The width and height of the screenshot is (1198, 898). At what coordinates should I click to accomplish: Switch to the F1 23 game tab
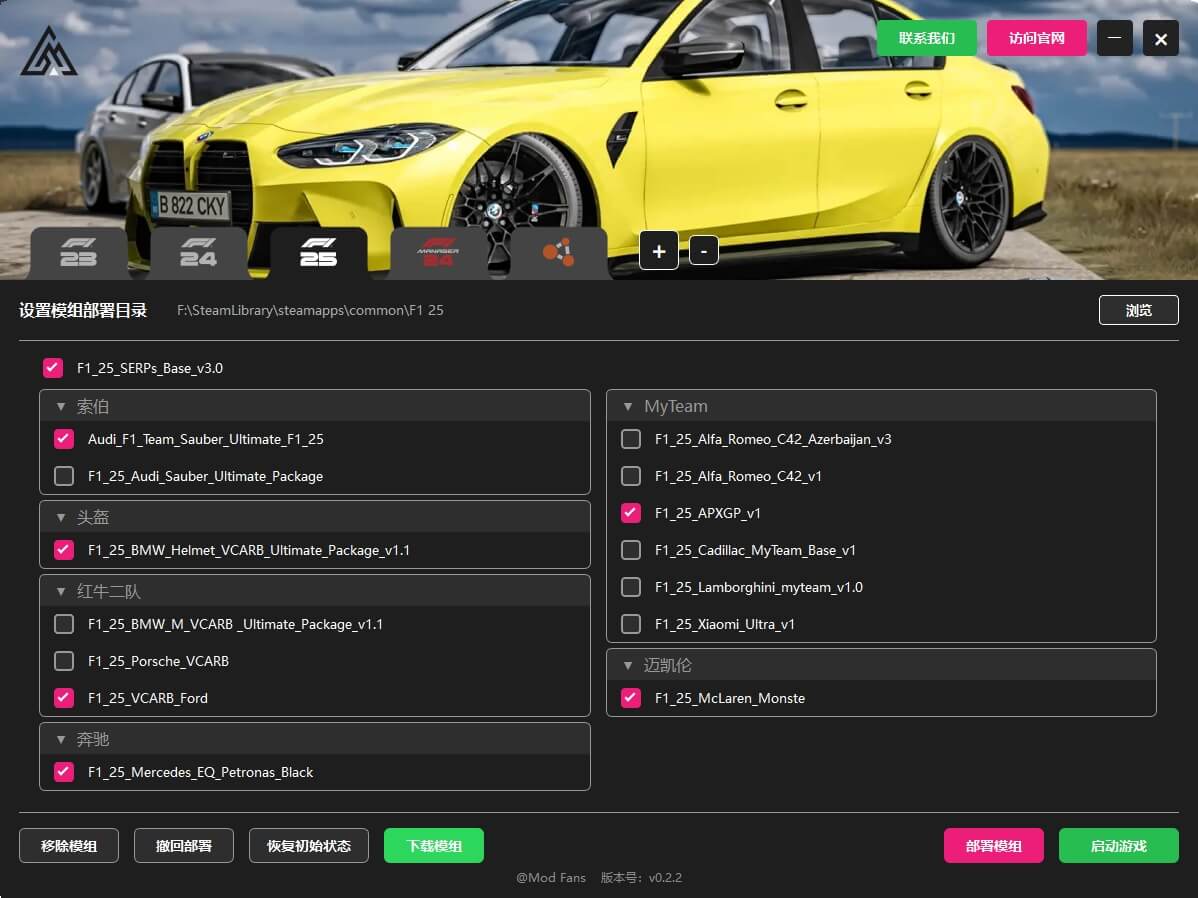[x=79, y=253]
